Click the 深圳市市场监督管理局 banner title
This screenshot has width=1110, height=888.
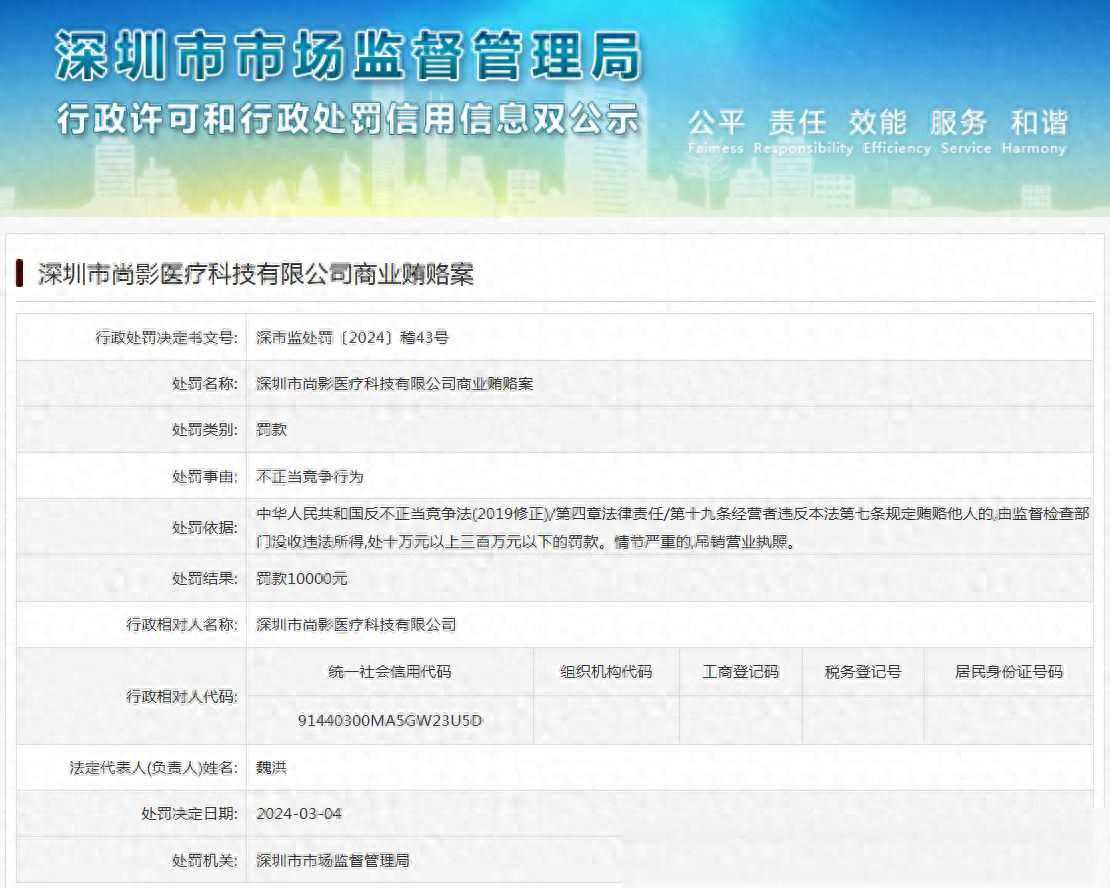coord(346,55)
